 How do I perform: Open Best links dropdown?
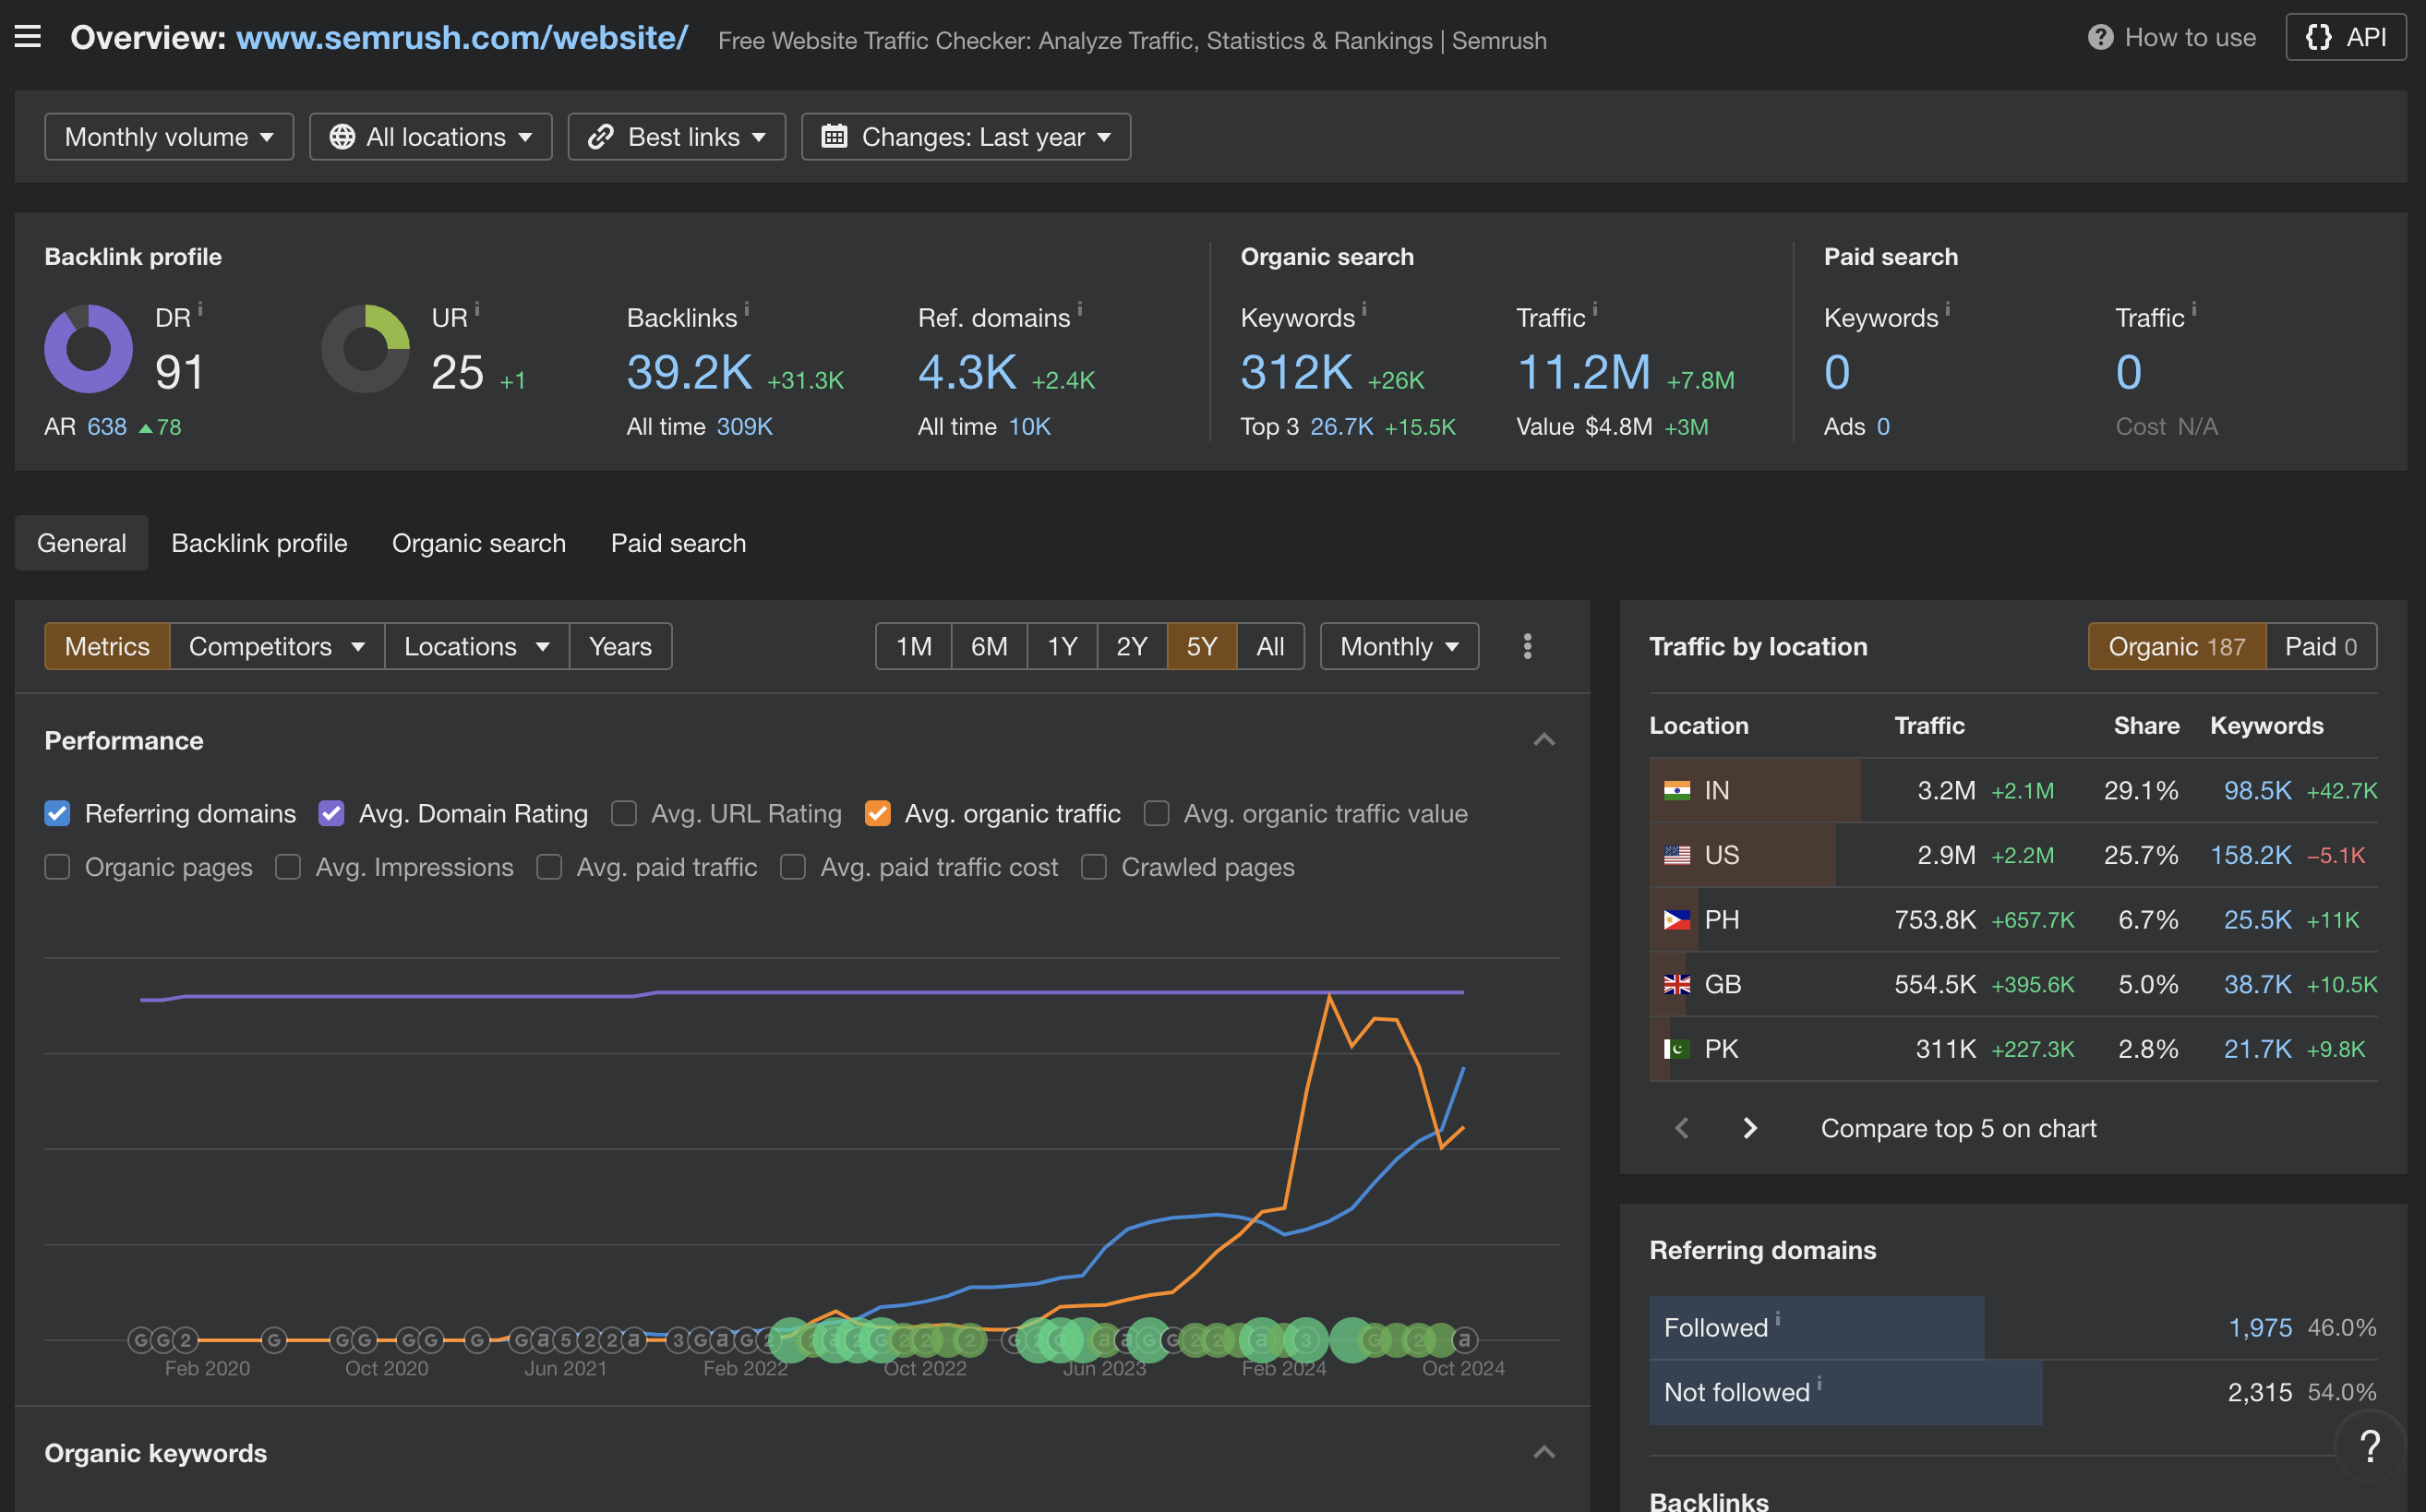pos(677,137)
